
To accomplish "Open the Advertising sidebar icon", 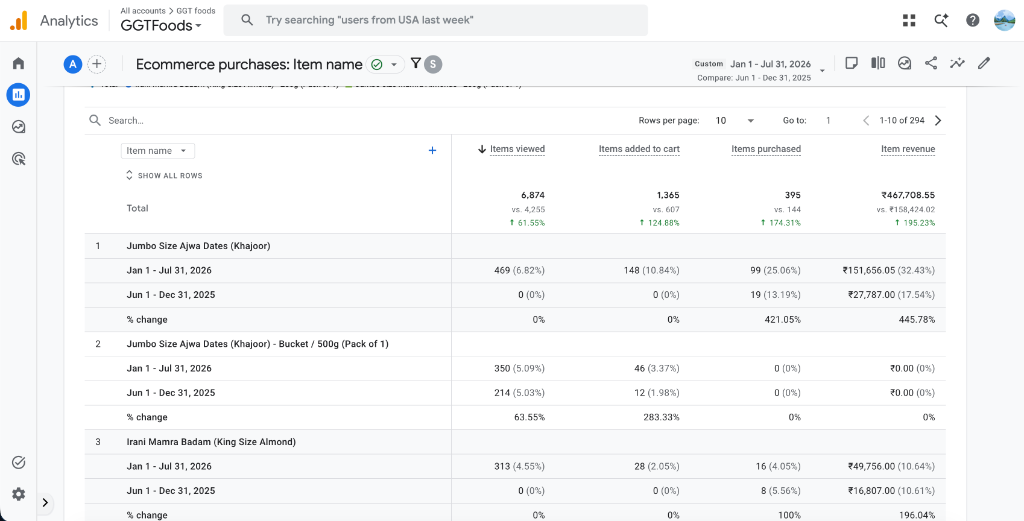I will pyautogui.click(x=18, y=158).
